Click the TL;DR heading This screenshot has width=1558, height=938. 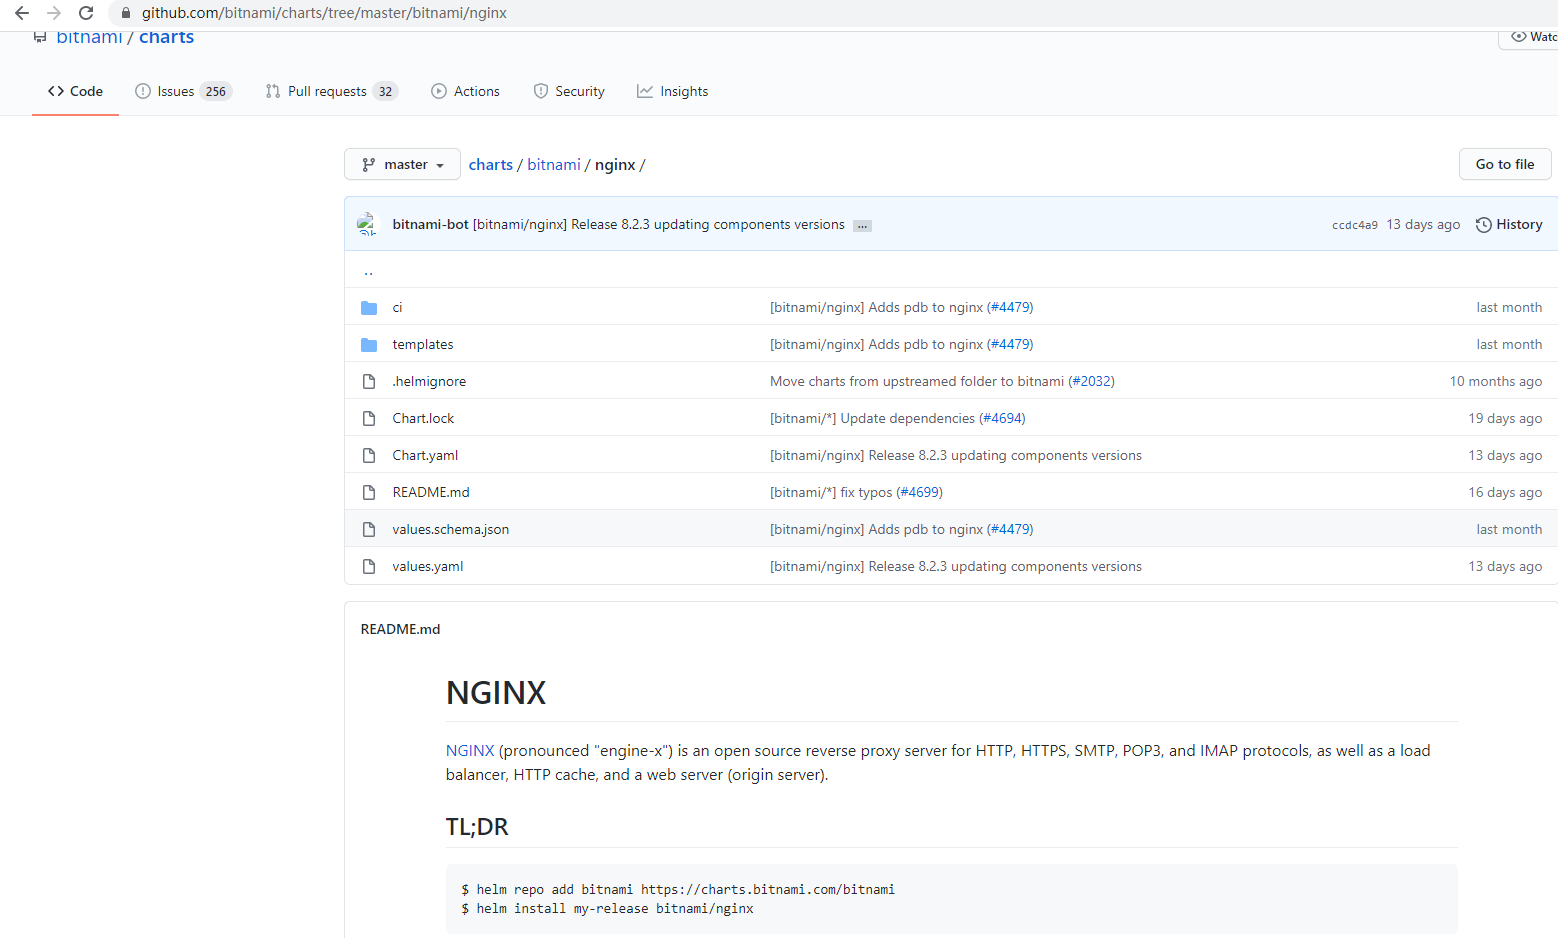coord(477,827)
